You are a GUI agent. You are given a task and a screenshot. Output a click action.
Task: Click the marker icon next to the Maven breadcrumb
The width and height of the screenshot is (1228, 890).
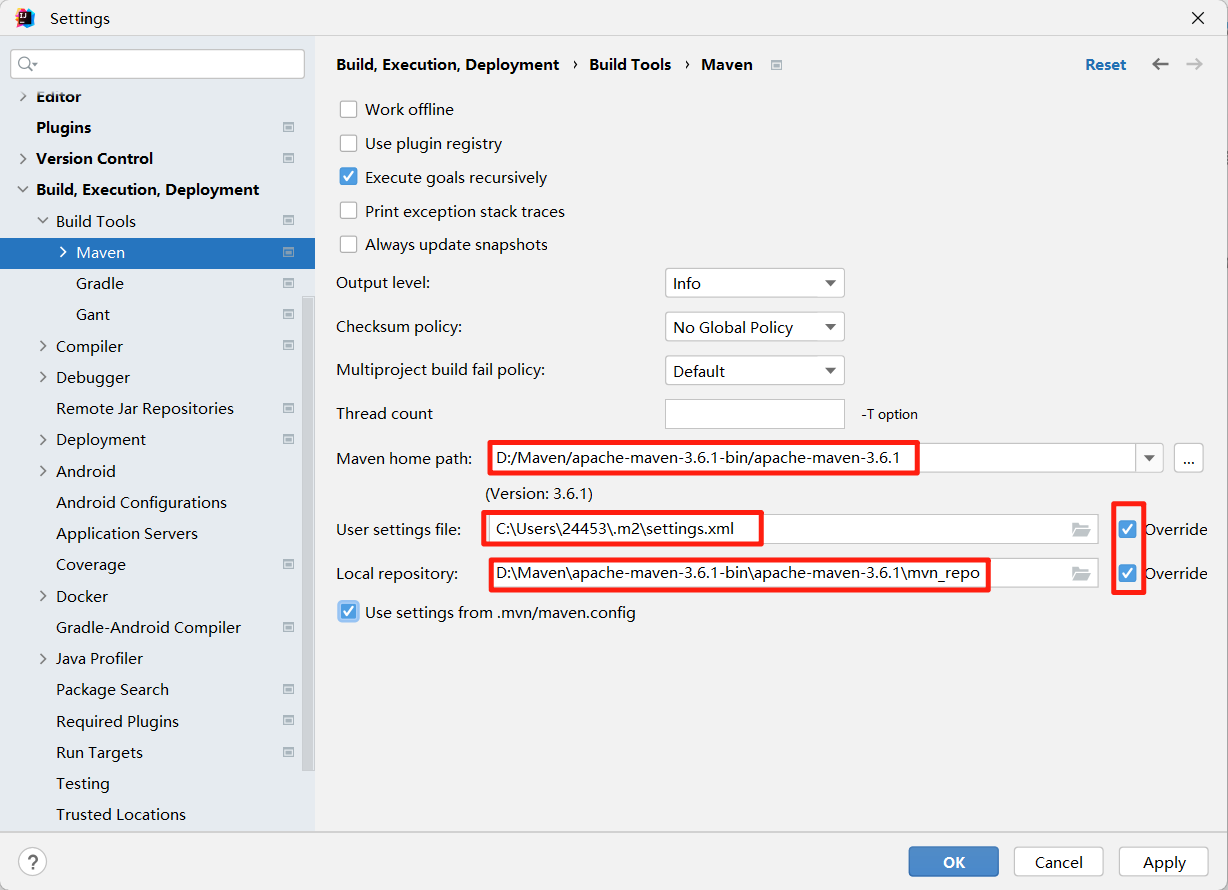pyautogui.click(x=776, y=65)
